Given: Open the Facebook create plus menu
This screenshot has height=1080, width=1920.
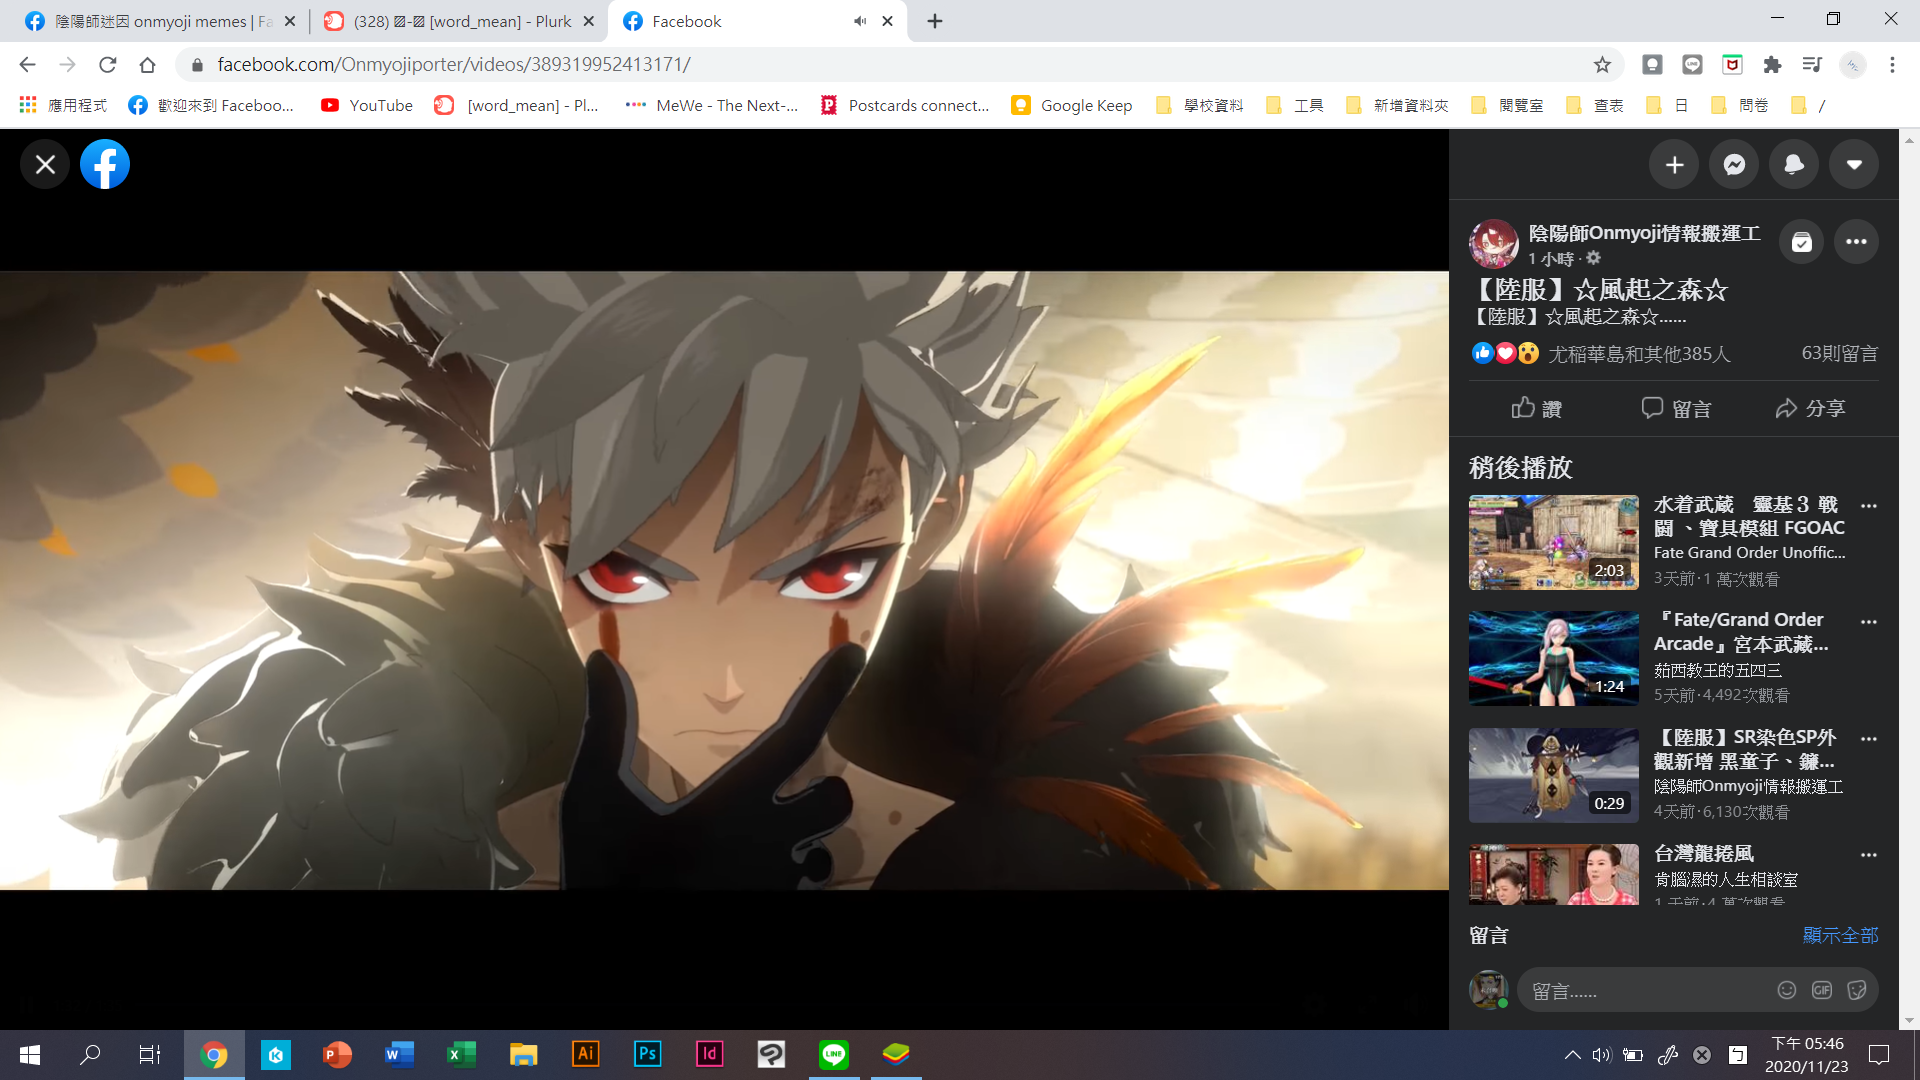Looking at the screenshot, I should coord(1675,165).
